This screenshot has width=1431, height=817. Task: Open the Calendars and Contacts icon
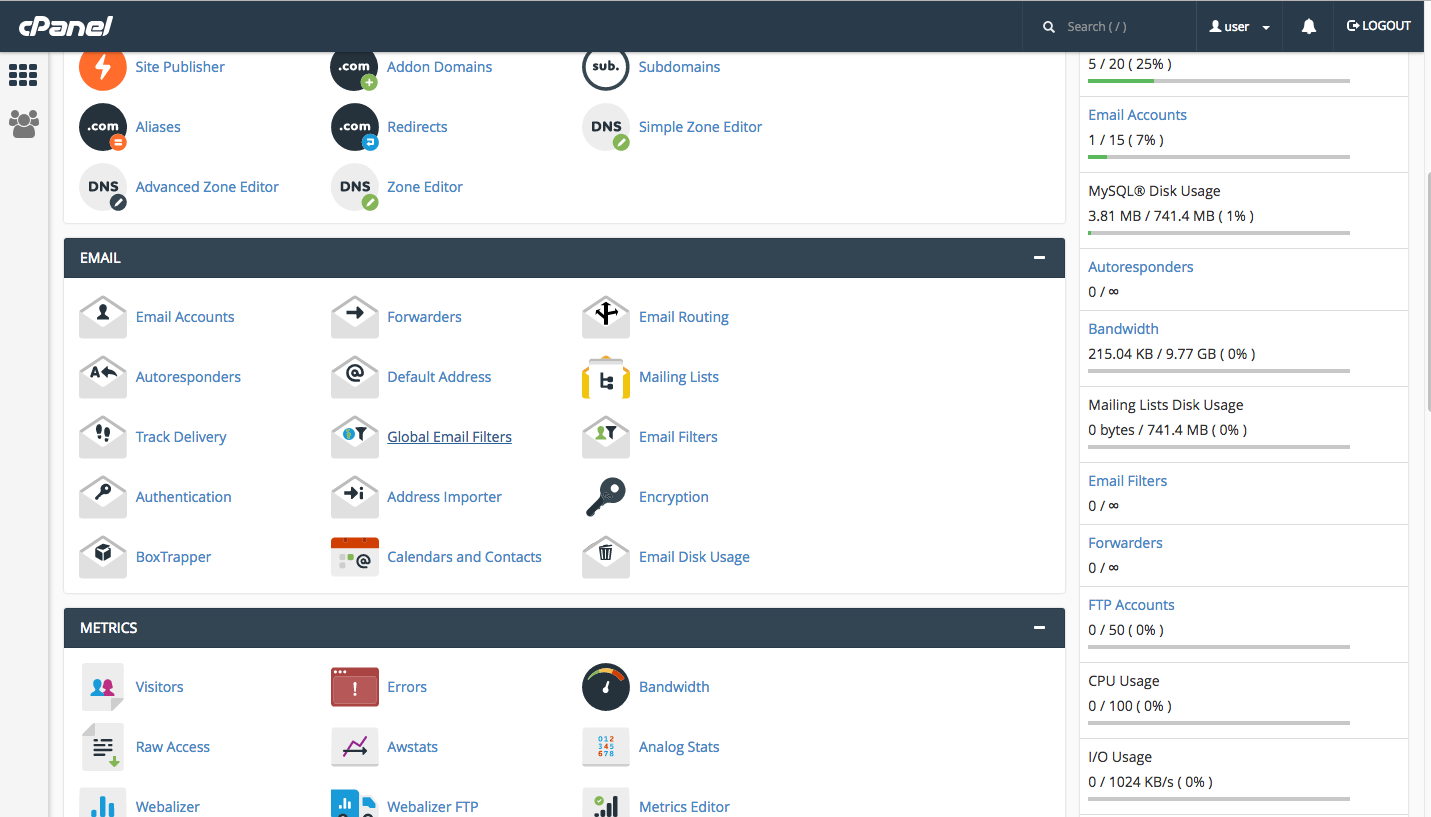point(354,557)
